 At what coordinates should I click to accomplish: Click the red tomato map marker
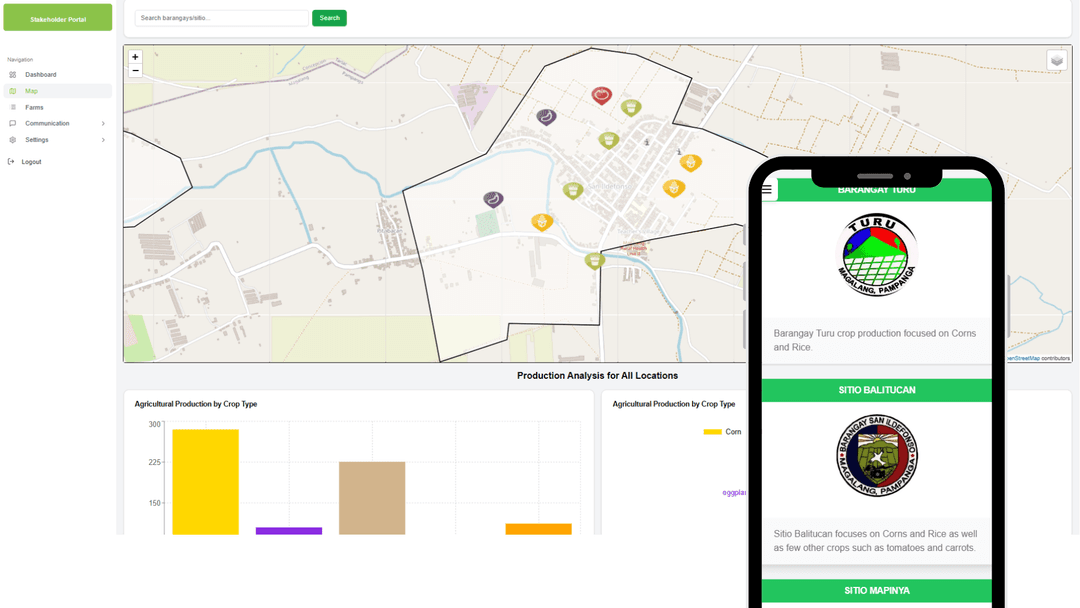601,95
